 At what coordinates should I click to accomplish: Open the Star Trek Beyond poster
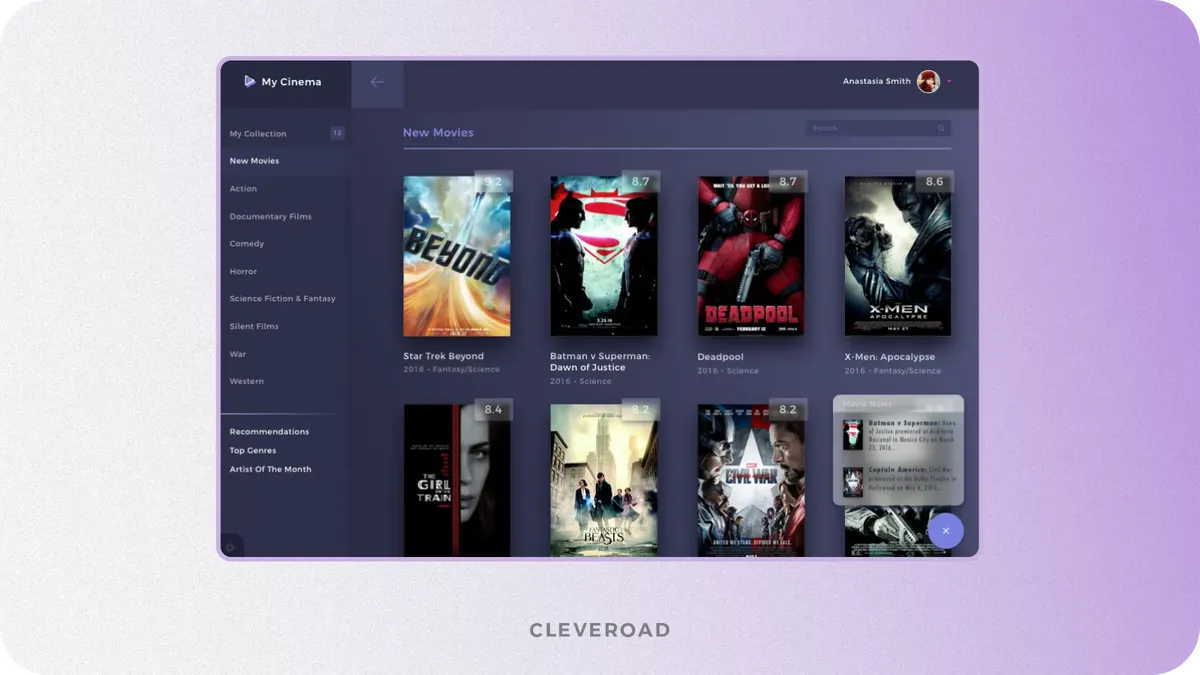coord(457,256)
